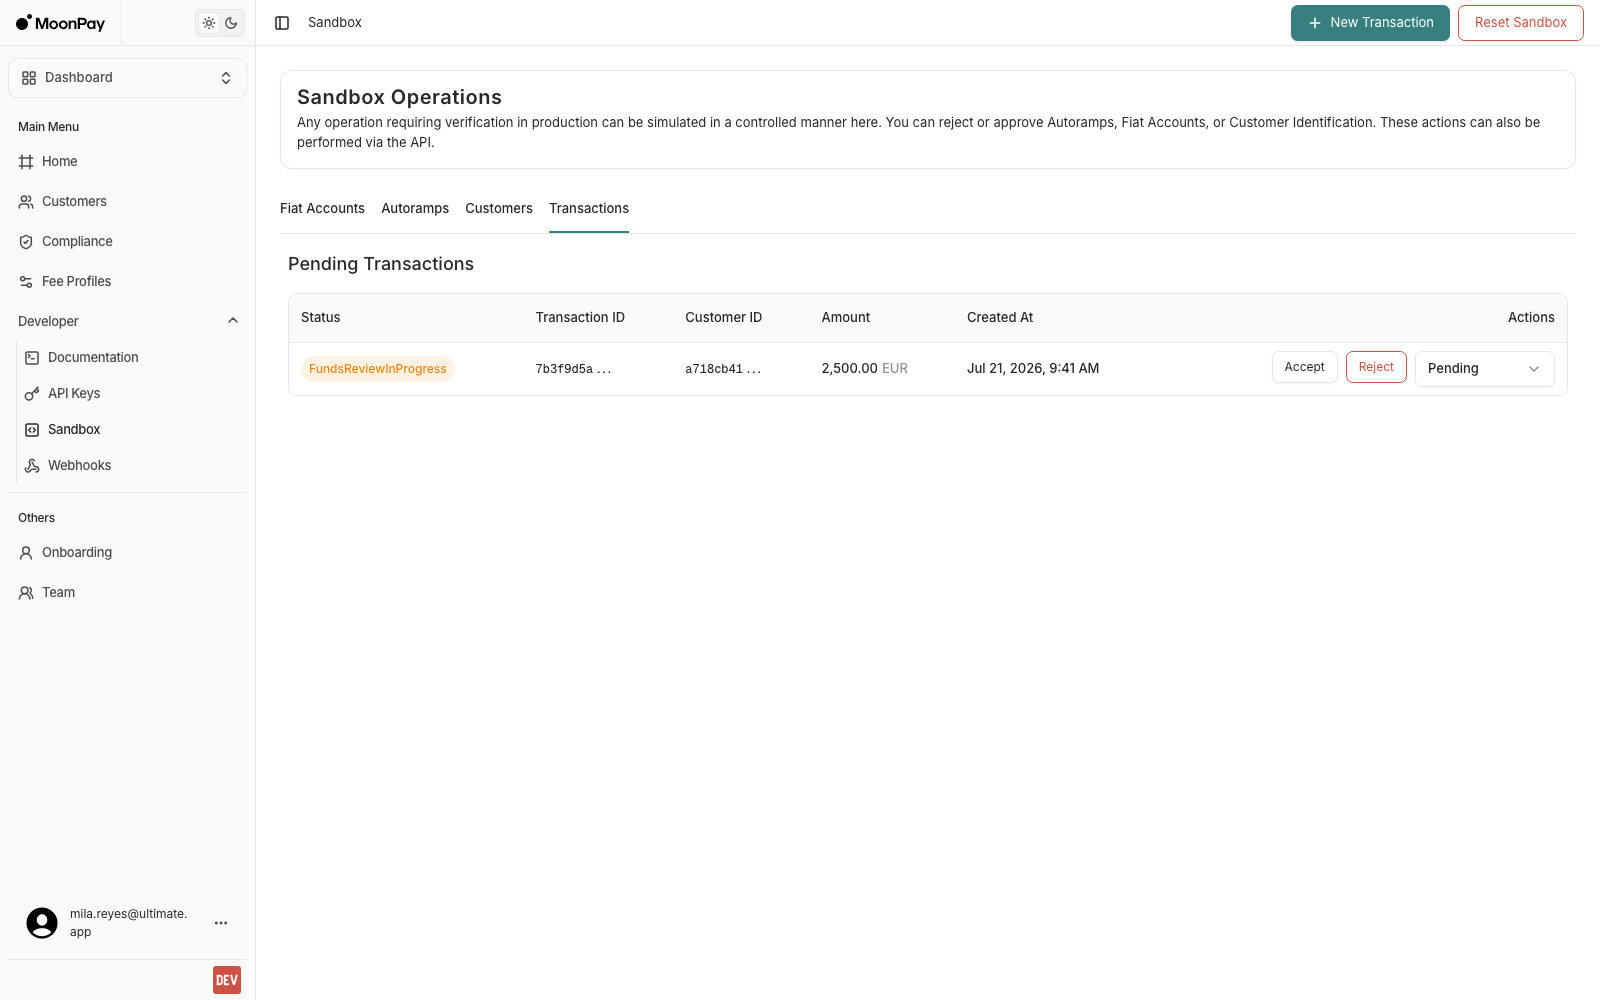Click the user avatar icon

(x=42, y=923)
